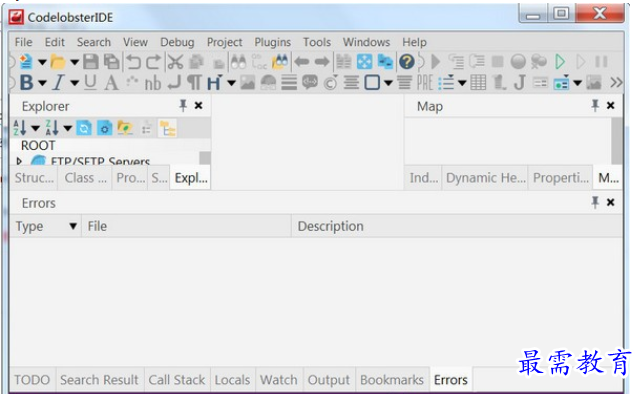Toggle Underline formatting button
The width and height of the screenshot is (640, 394).
coord(91,83)
